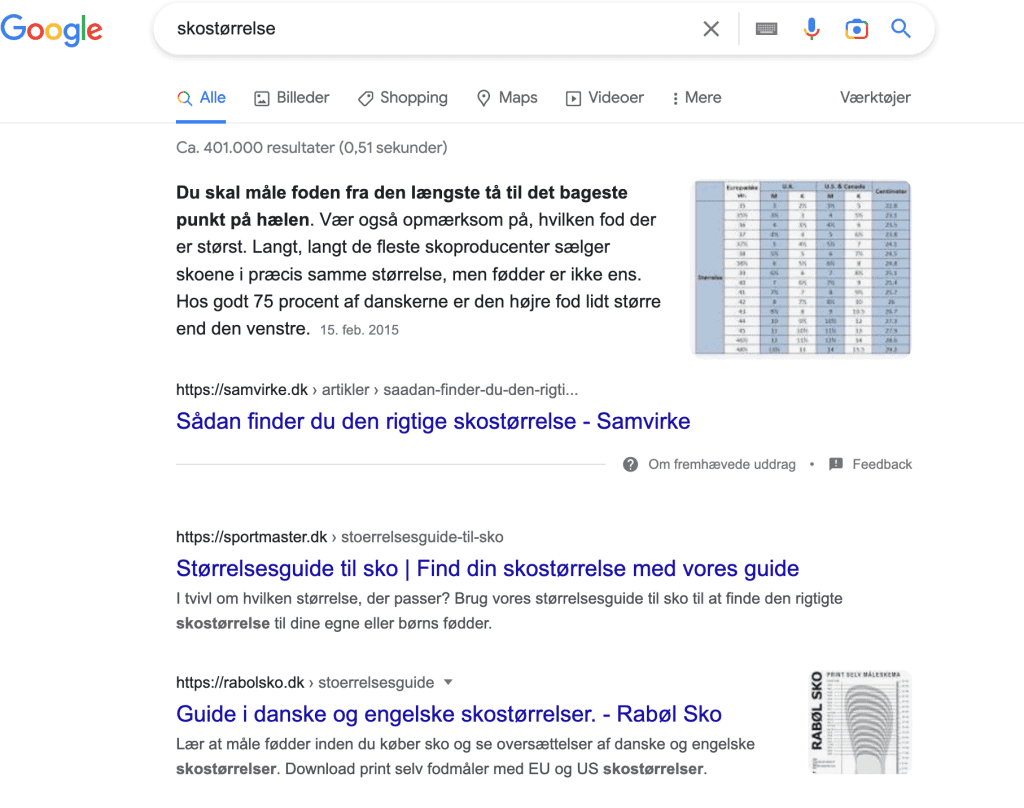Open the sportmaster.dk breadcrumb URL
The width and height of the screenshot is (1024, 808).
point(340,537)
